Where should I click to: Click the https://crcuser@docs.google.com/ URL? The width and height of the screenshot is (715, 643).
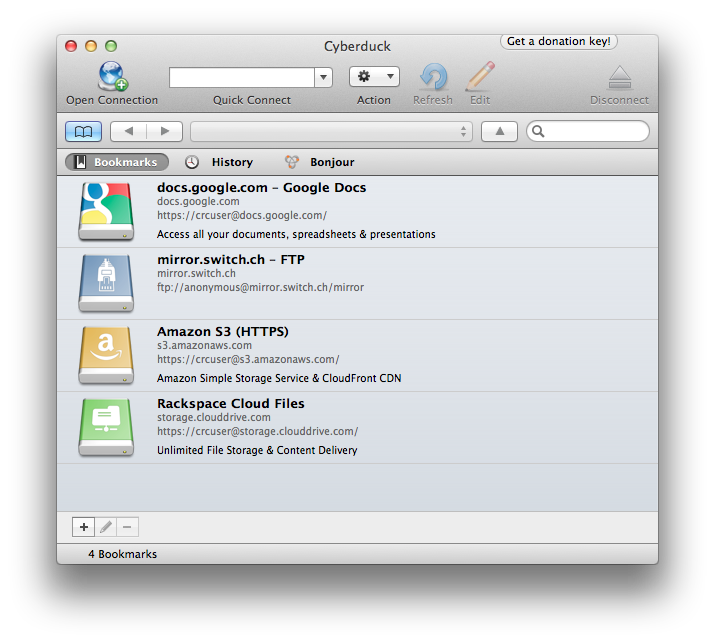(x=242, y=215)
